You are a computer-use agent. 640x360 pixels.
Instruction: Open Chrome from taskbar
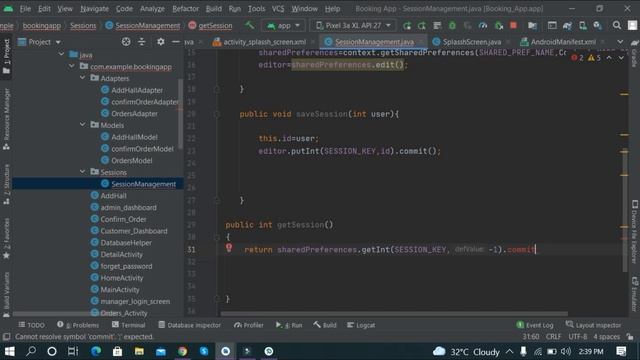[x=182, y=351]
